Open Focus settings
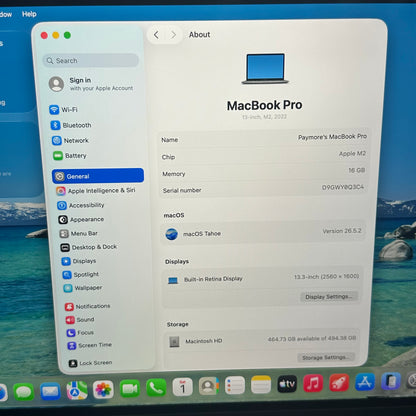This screenshot has width=416, height=416. (x=80, y=333)
